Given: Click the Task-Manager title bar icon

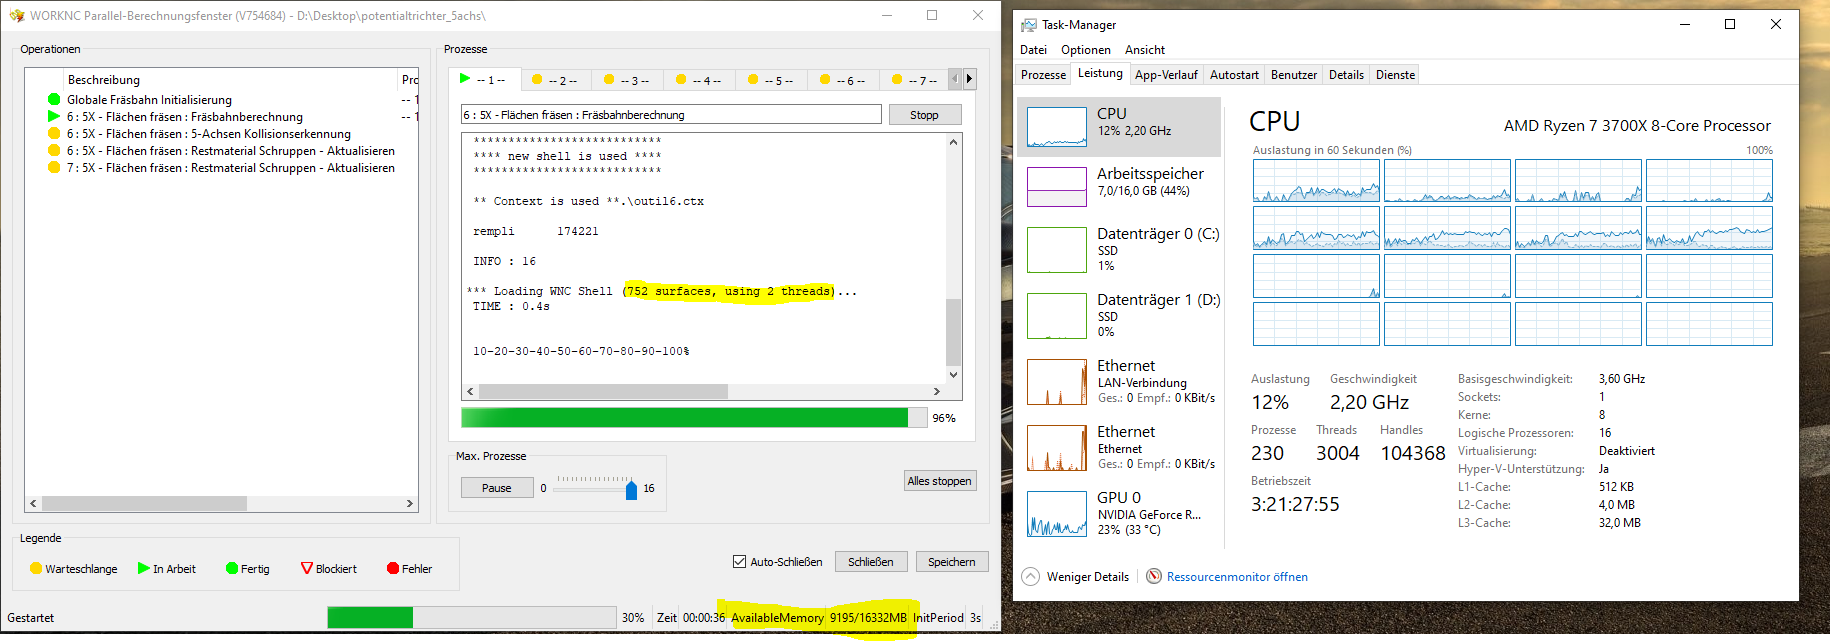Looking at the screenshot, I should (1029, 24).
